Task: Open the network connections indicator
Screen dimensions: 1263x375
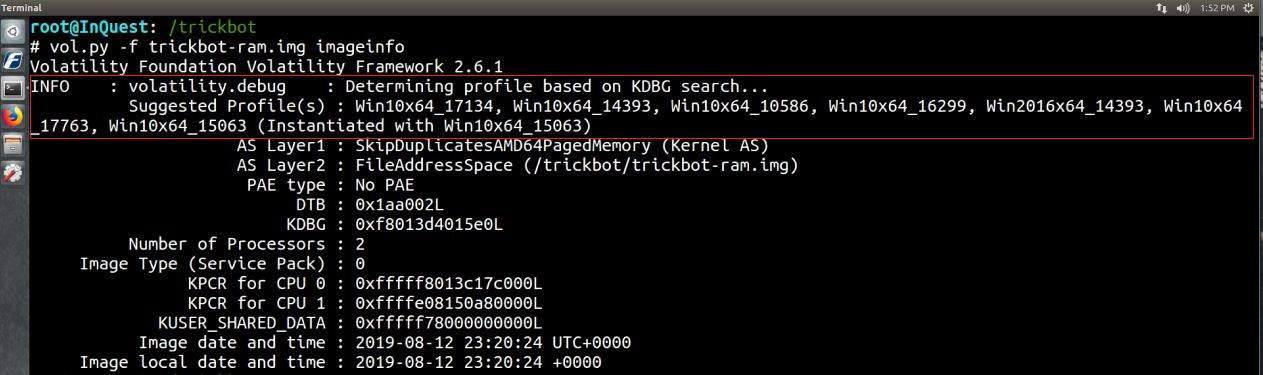Action: click(1160, 7)
